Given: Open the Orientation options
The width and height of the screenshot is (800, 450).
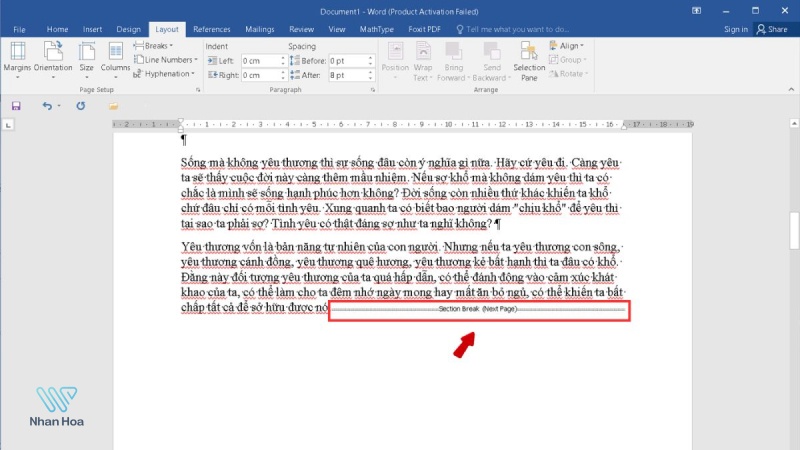Looking at the screenshot, I should click(53, 61).
